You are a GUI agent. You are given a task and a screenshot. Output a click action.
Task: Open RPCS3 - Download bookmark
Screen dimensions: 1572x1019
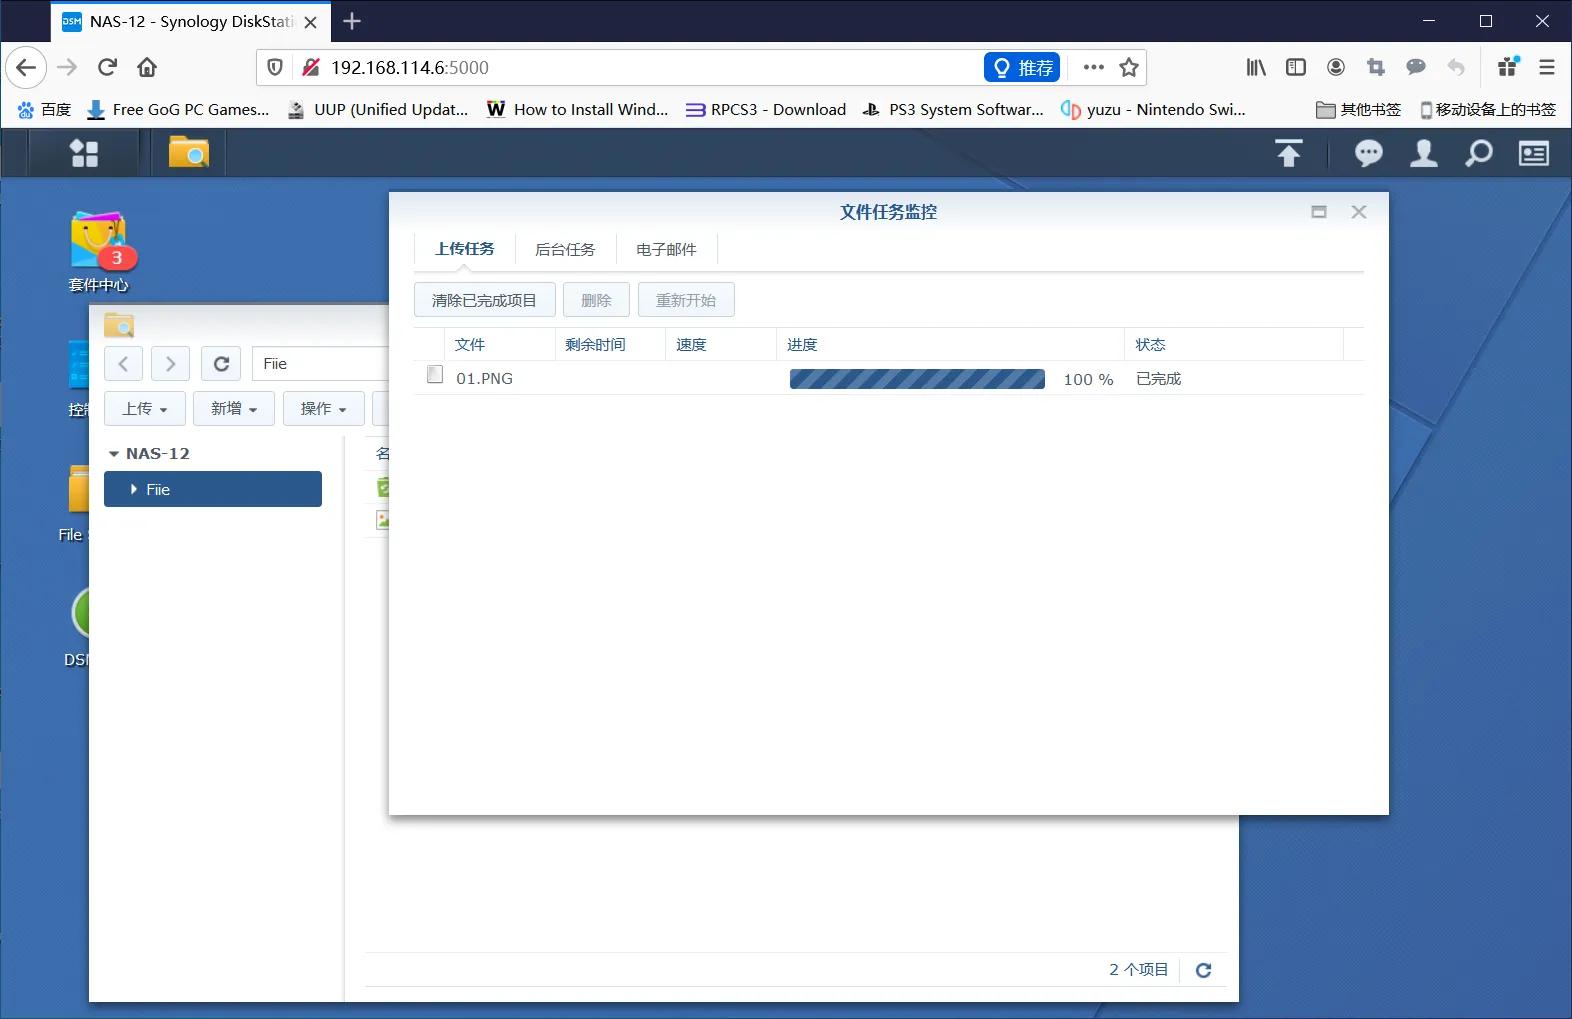766,109
